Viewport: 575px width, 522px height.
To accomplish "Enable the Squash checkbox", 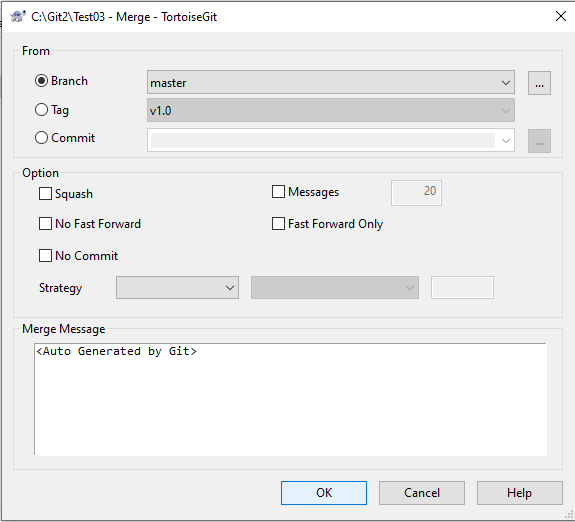I will pyautogui.click(x=45, y=194).
